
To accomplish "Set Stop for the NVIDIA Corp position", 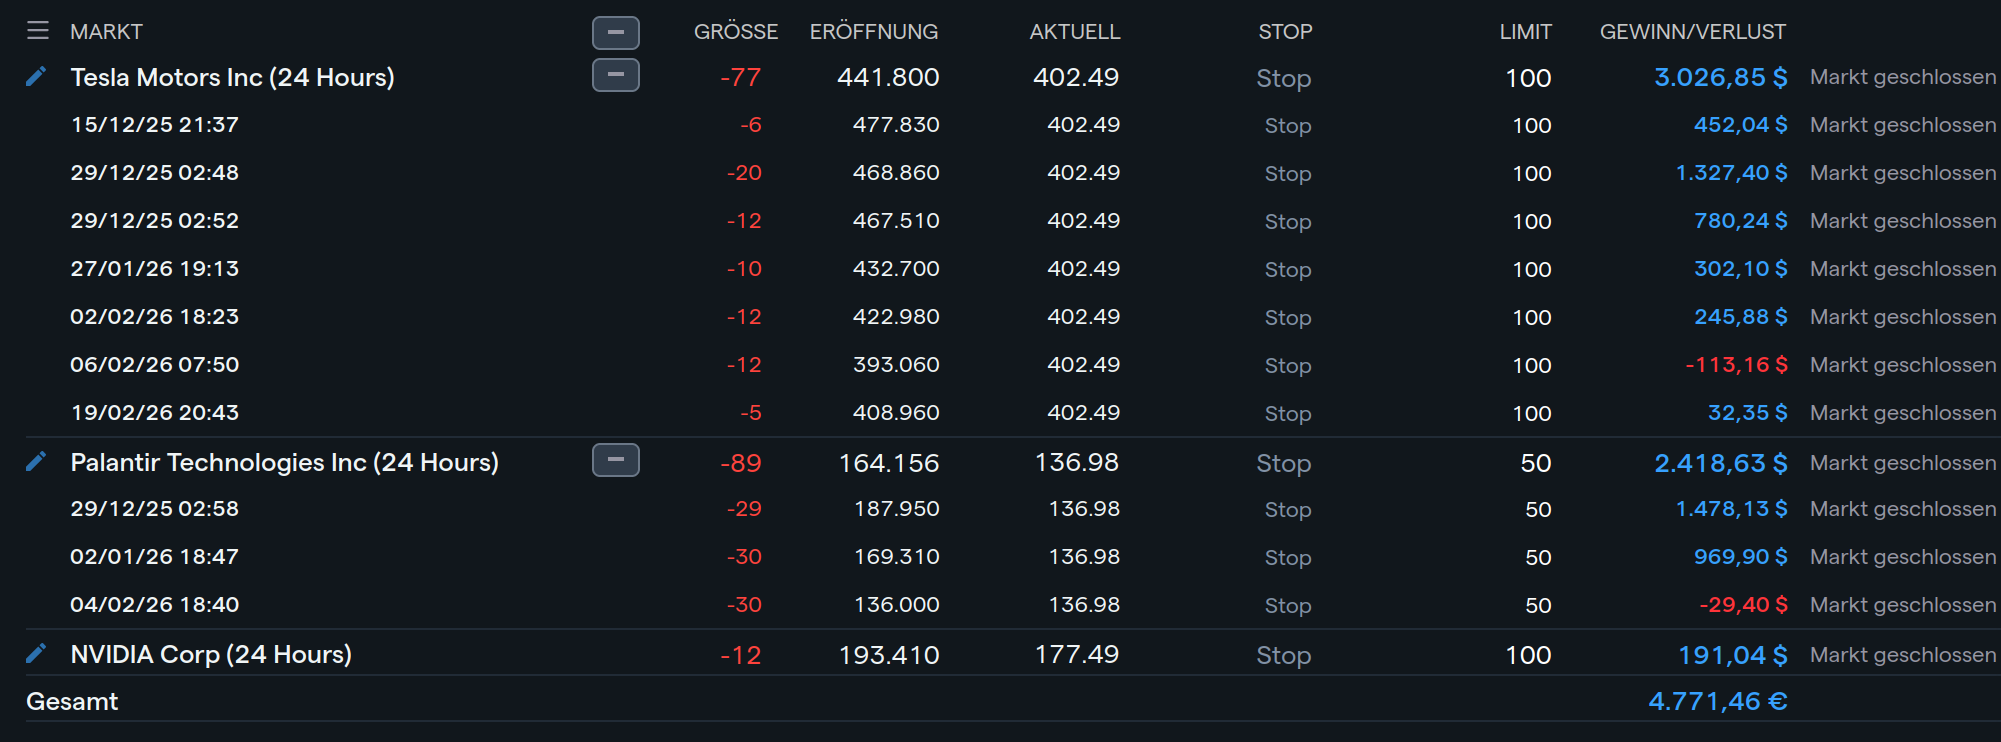I will (x=1283, y=655).
